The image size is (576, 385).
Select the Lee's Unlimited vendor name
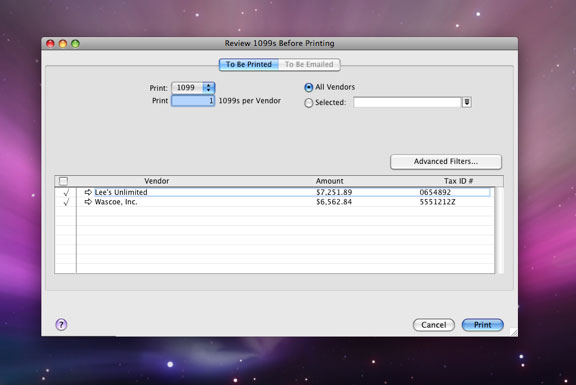point(121,192)
